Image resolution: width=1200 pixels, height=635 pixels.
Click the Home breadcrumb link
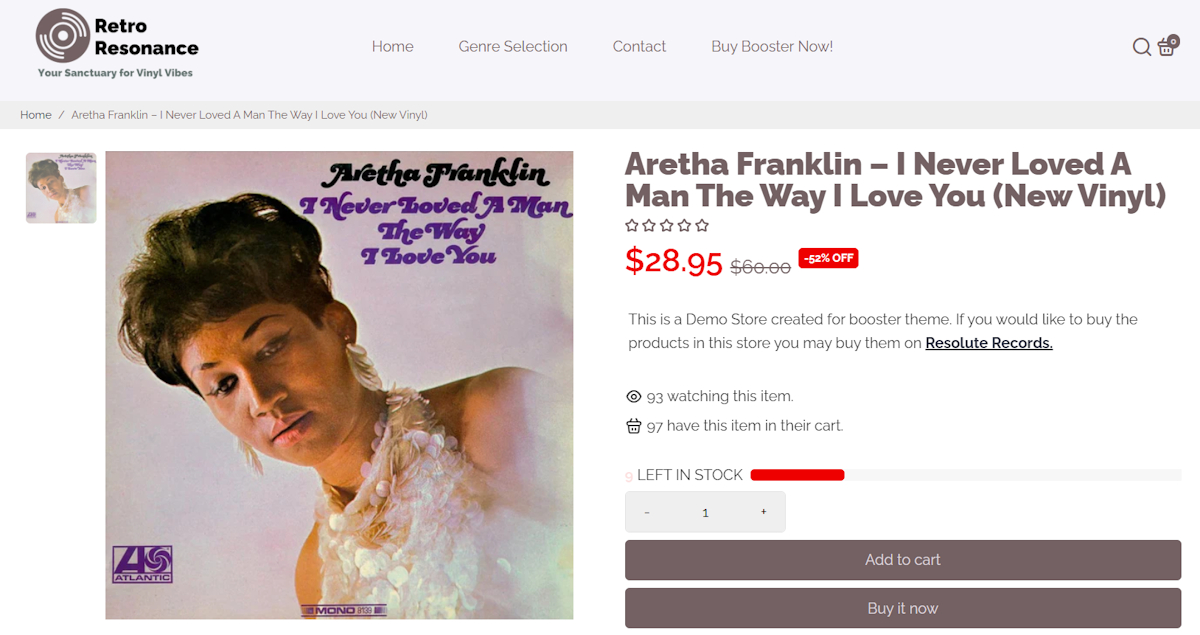(36, 115)
